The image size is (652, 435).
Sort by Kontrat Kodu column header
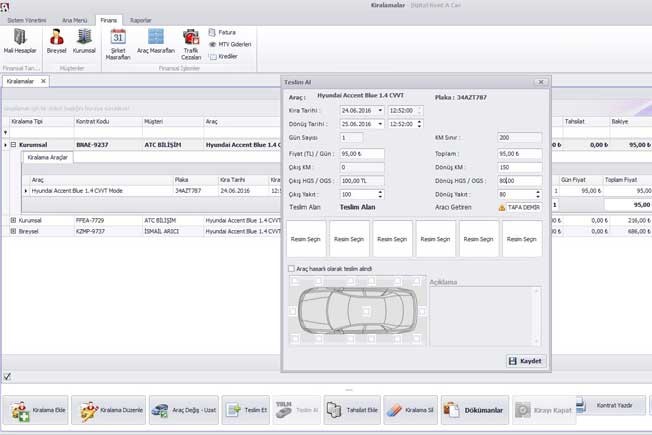click(108, 121)
